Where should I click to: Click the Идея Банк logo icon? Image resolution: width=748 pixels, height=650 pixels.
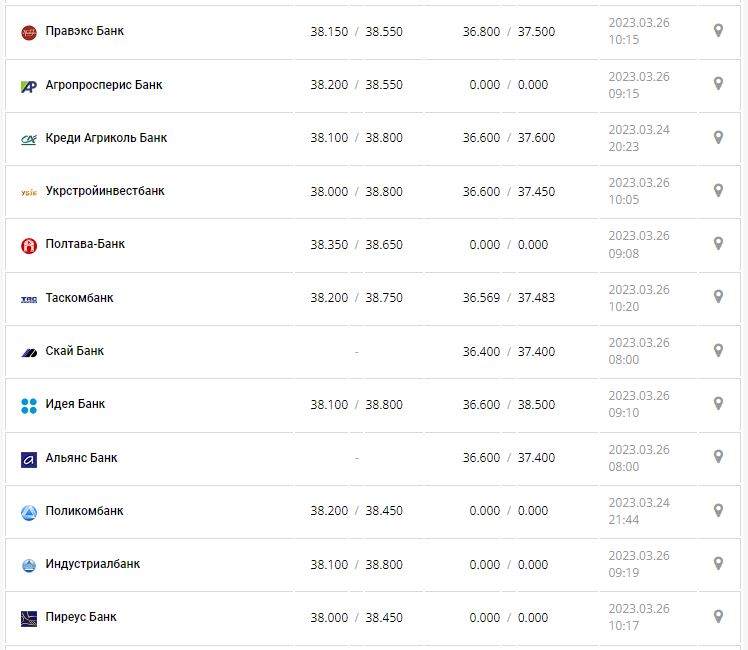tap(29, 405)
